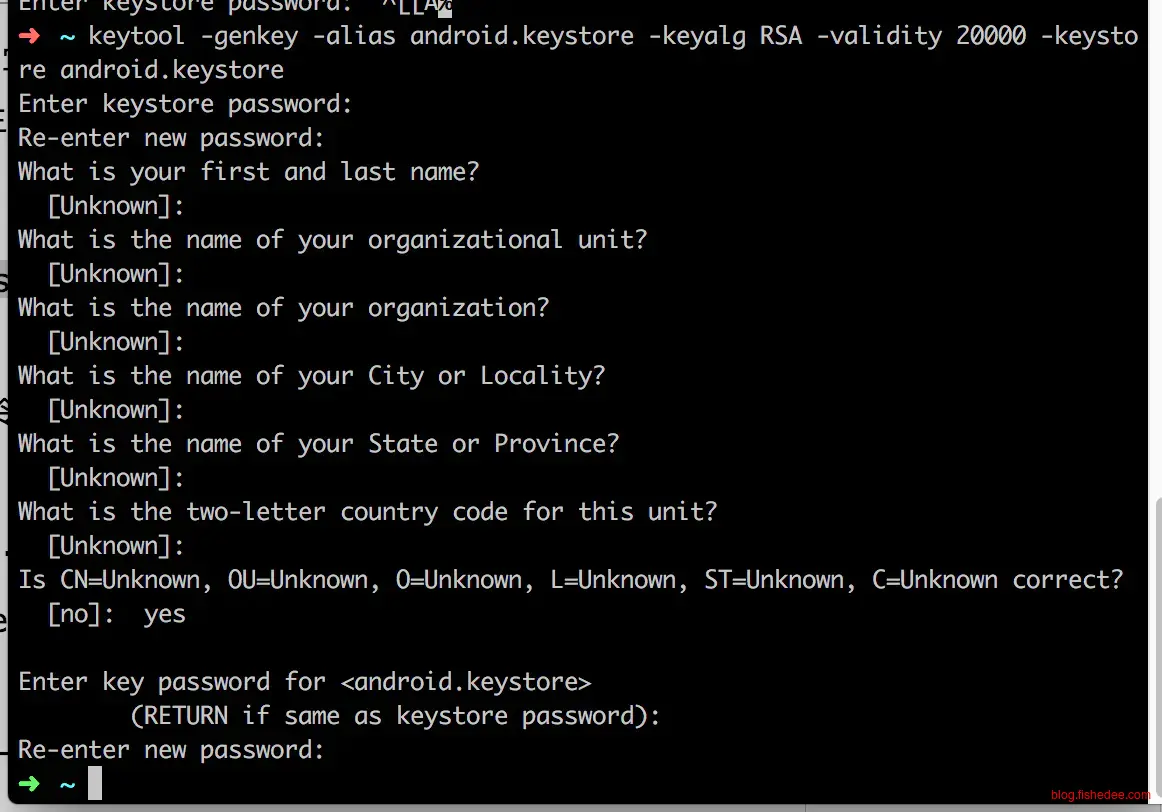
Task: Click the organizational unit question line
Action: [x=332, y=240]
